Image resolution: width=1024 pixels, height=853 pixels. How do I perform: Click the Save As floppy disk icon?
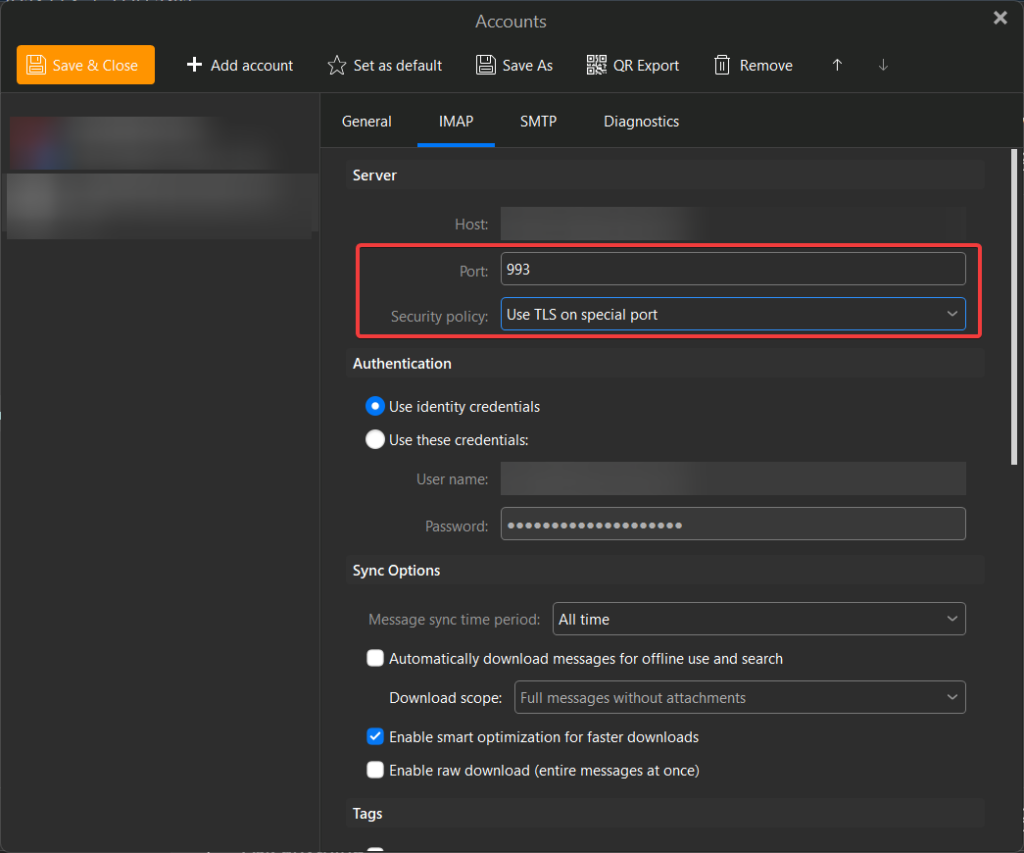486,65
